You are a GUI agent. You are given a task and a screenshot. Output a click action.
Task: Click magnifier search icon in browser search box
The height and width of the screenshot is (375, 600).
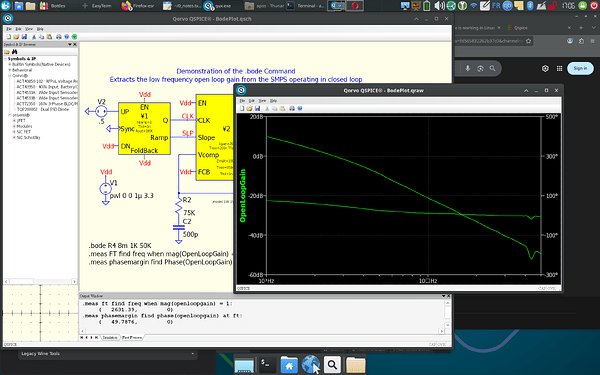click(492, 68)
